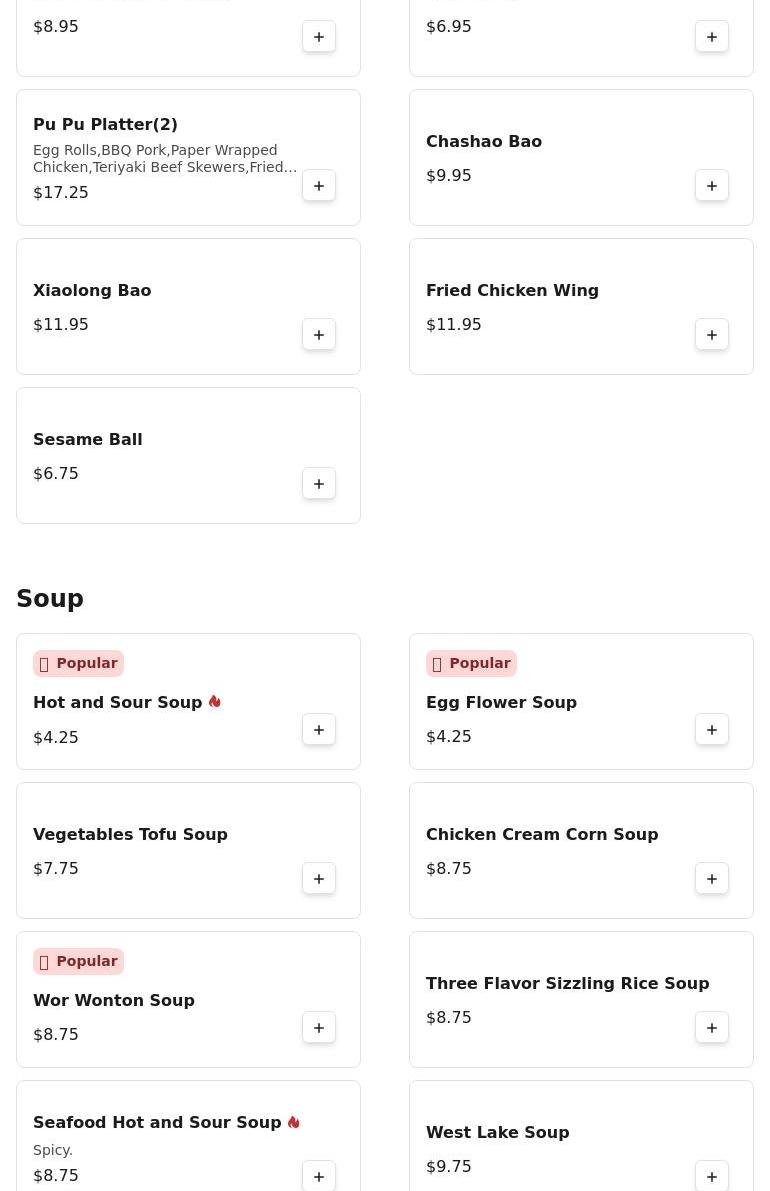
Task: Add Seafood Hot and Sour Soup
Action: click(319, 1176)
